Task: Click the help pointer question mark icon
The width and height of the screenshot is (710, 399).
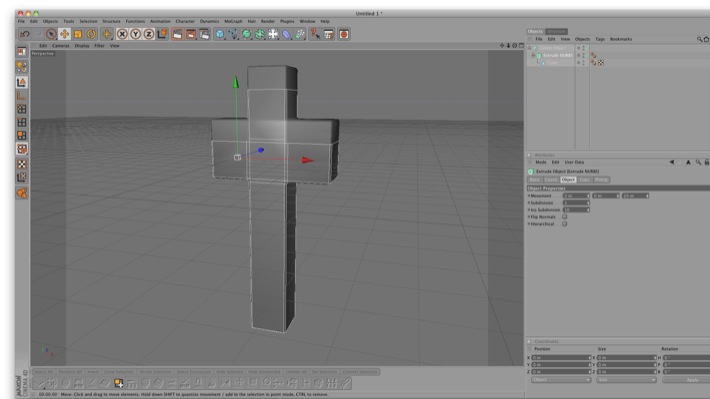Action: 315,34
